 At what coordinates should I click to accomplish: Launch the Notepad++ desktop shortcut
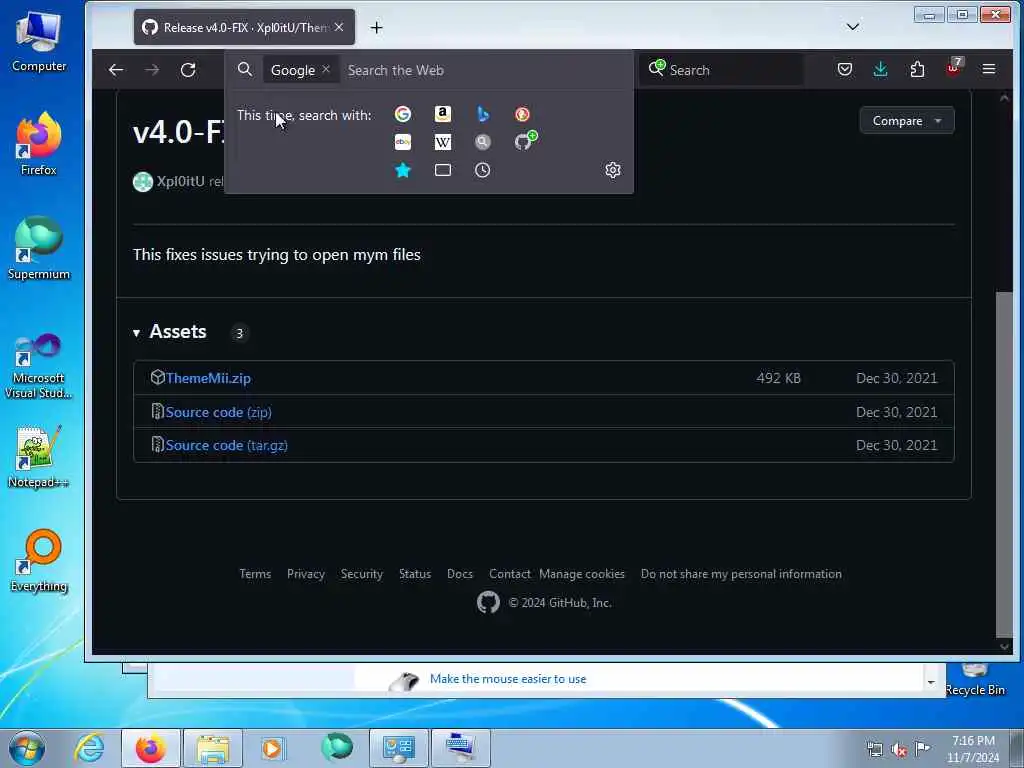coord(39,457)
